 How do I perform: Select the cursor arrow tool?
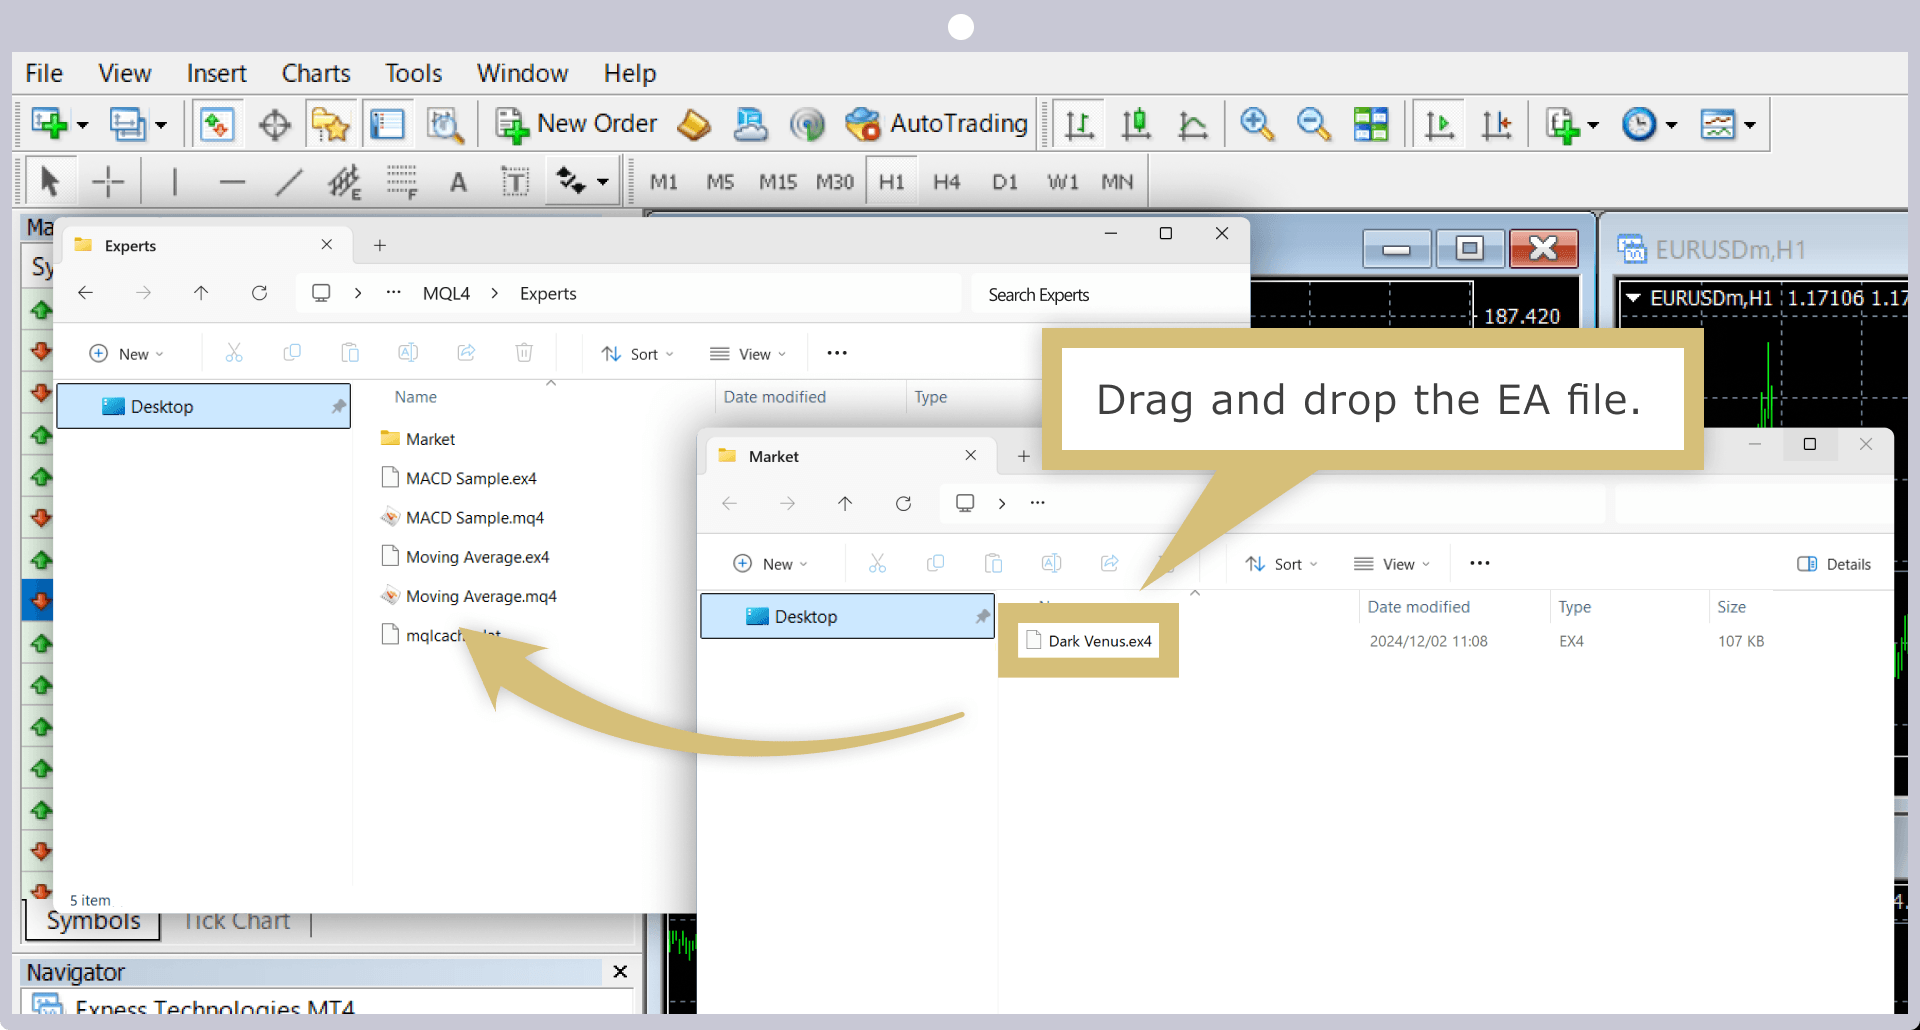pyautogui.click(x=49, y=181)
